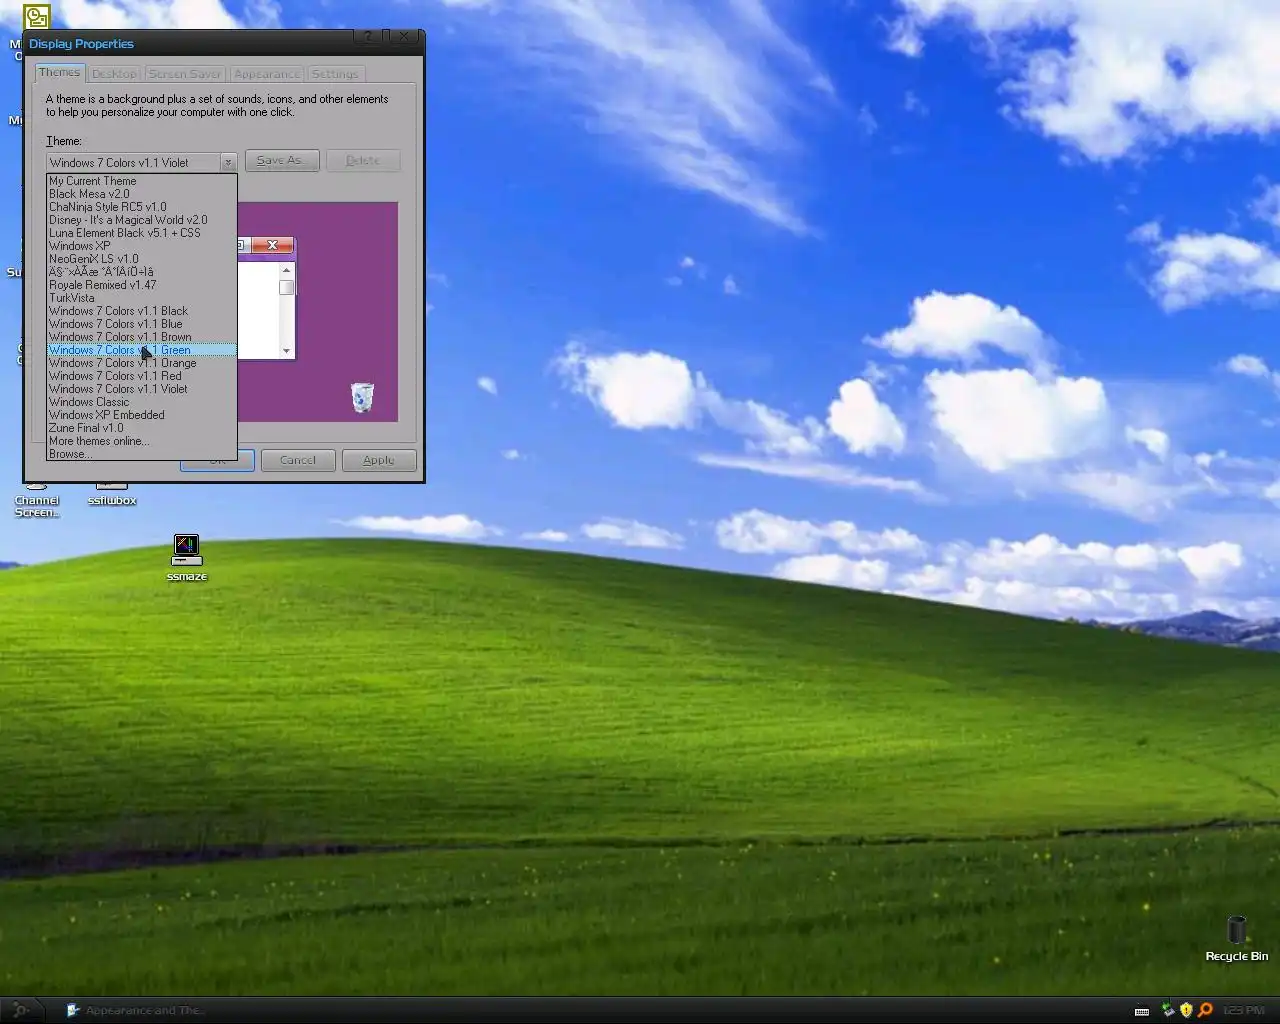Switch to the Settings tab
Screen dimensions: 1280x1024
pos(335,74)
